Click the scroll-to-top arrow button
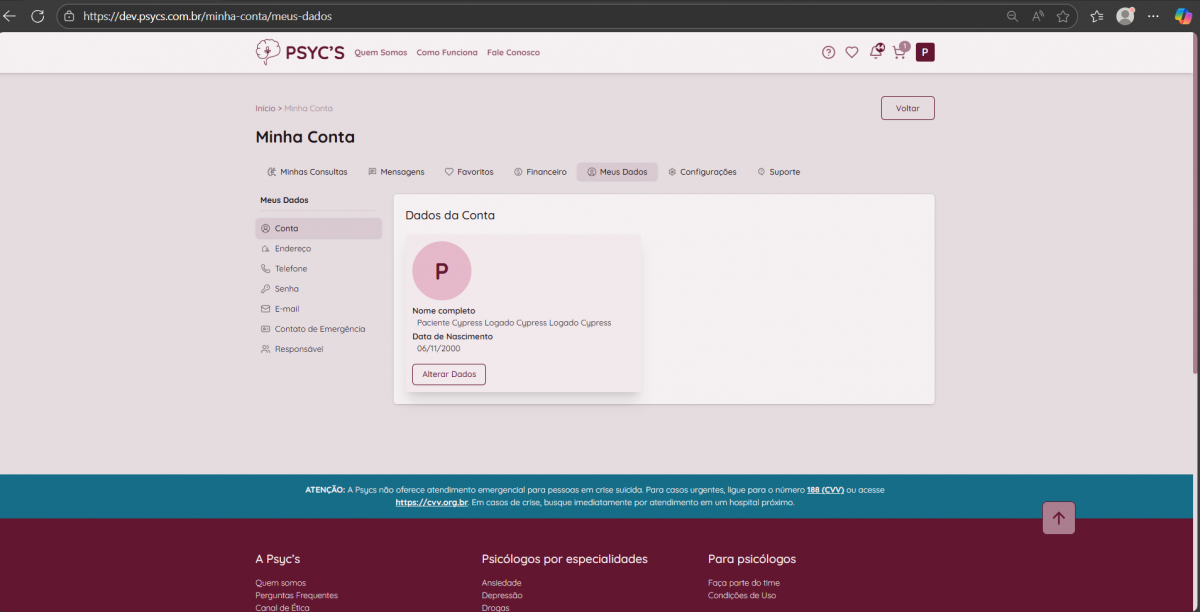The height and width of the screenshot is (612, 1200). point(1058,518)
